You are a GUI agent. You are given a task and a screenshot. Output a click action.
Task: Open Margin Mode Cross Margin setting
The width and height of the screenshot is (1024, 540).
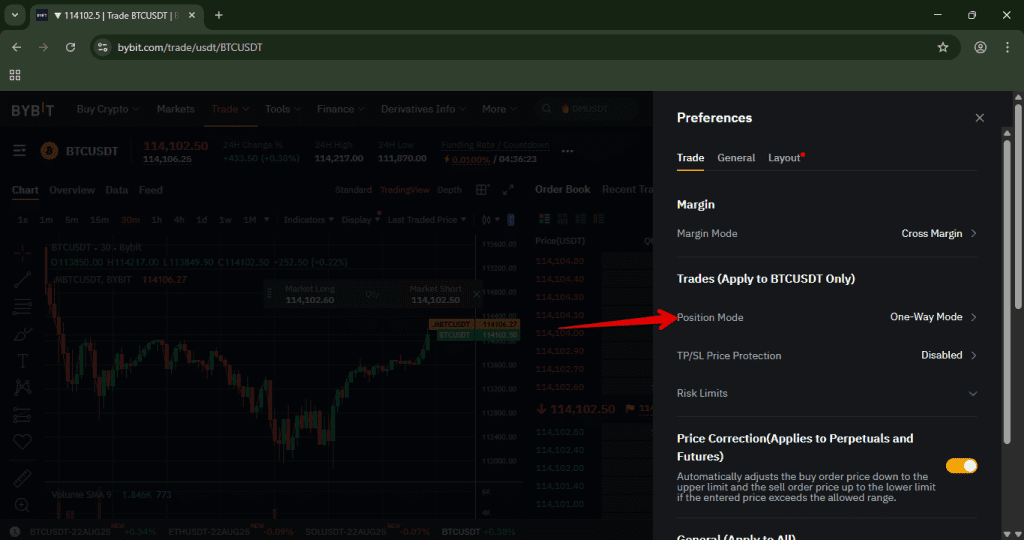coord(938,233)
